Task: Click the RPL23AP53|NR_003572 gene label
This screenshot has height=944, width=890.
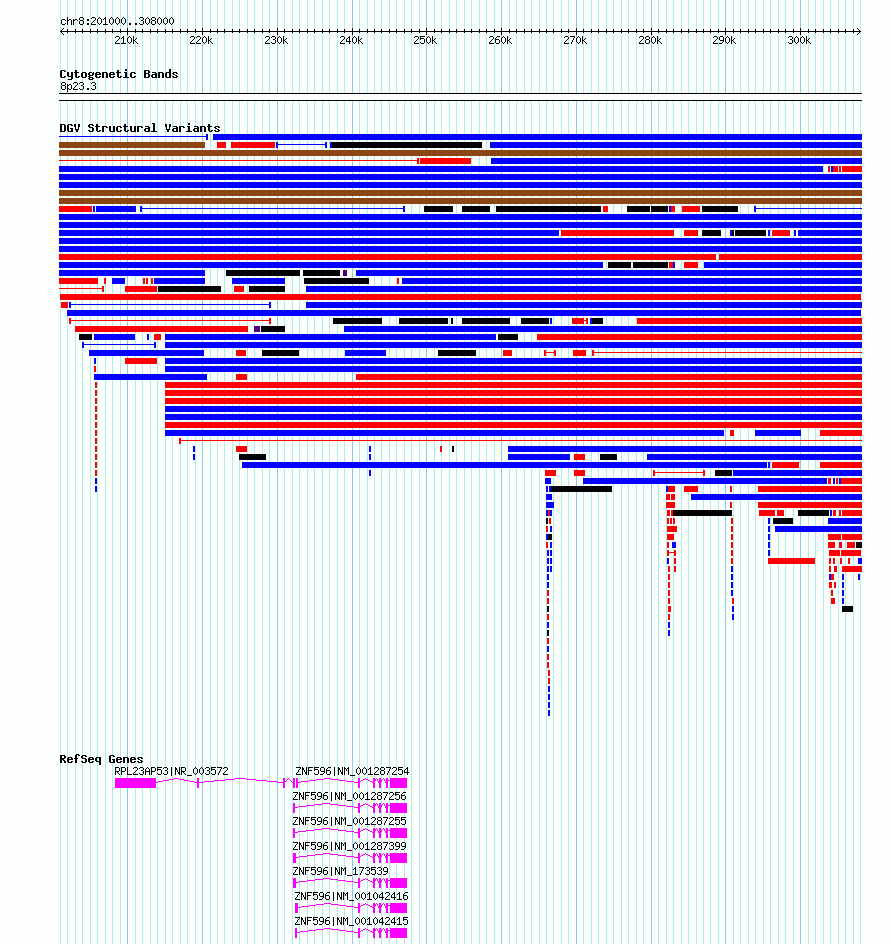Action: [171, 771]
